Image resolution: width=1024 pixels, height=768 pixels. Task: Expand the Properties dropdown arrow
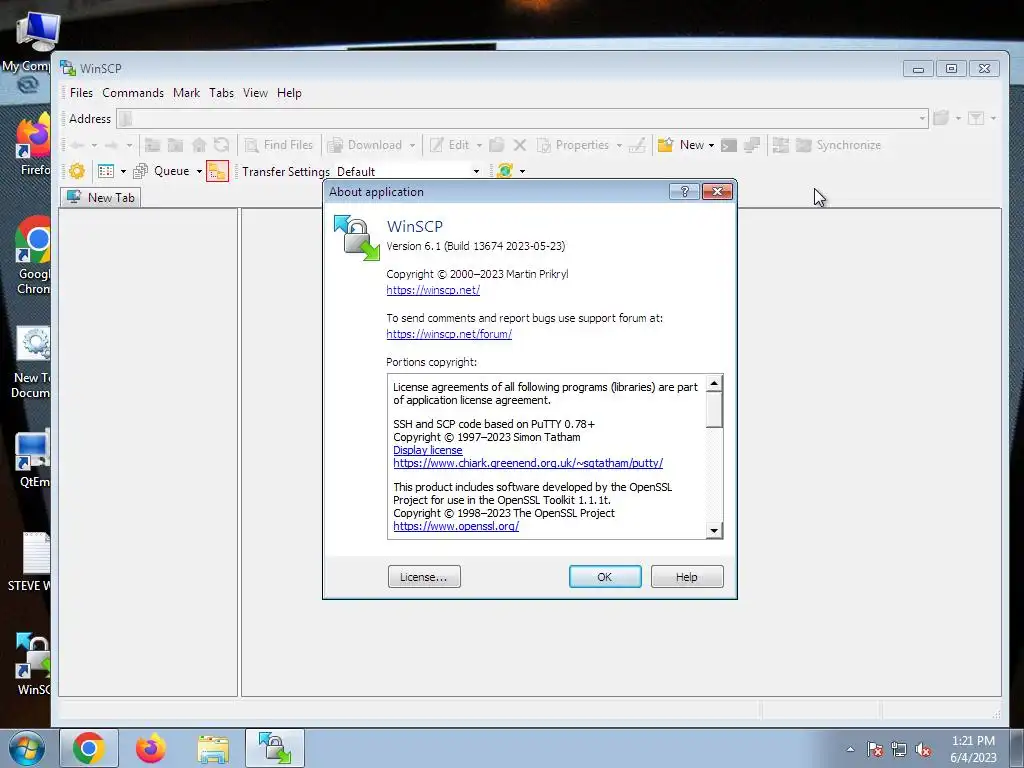[619, 145]
